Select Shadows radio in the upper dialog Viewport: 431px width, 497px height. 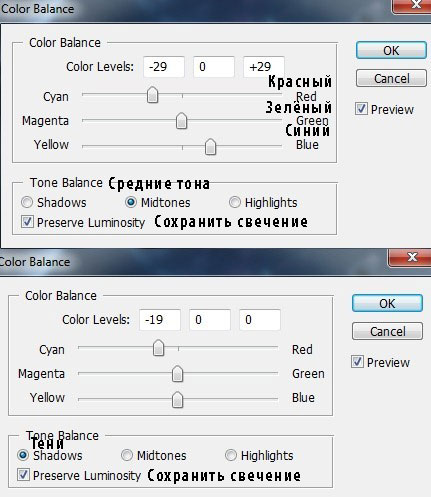coord(27,202)
